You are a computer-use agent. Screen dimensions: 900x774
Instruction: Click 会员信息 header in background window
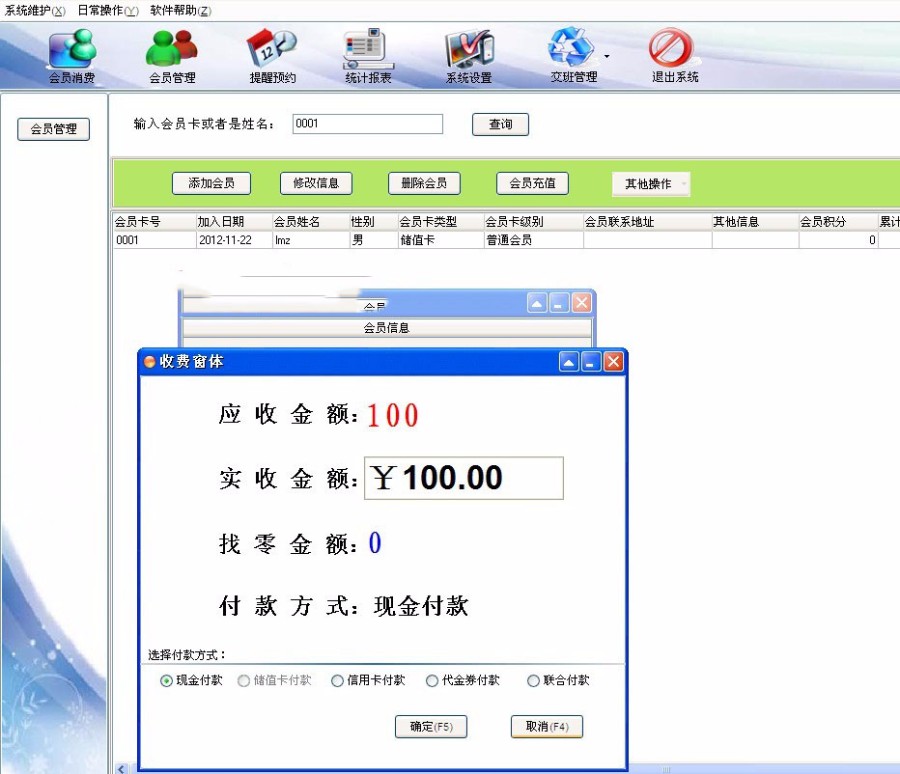[x=386, y=328]
